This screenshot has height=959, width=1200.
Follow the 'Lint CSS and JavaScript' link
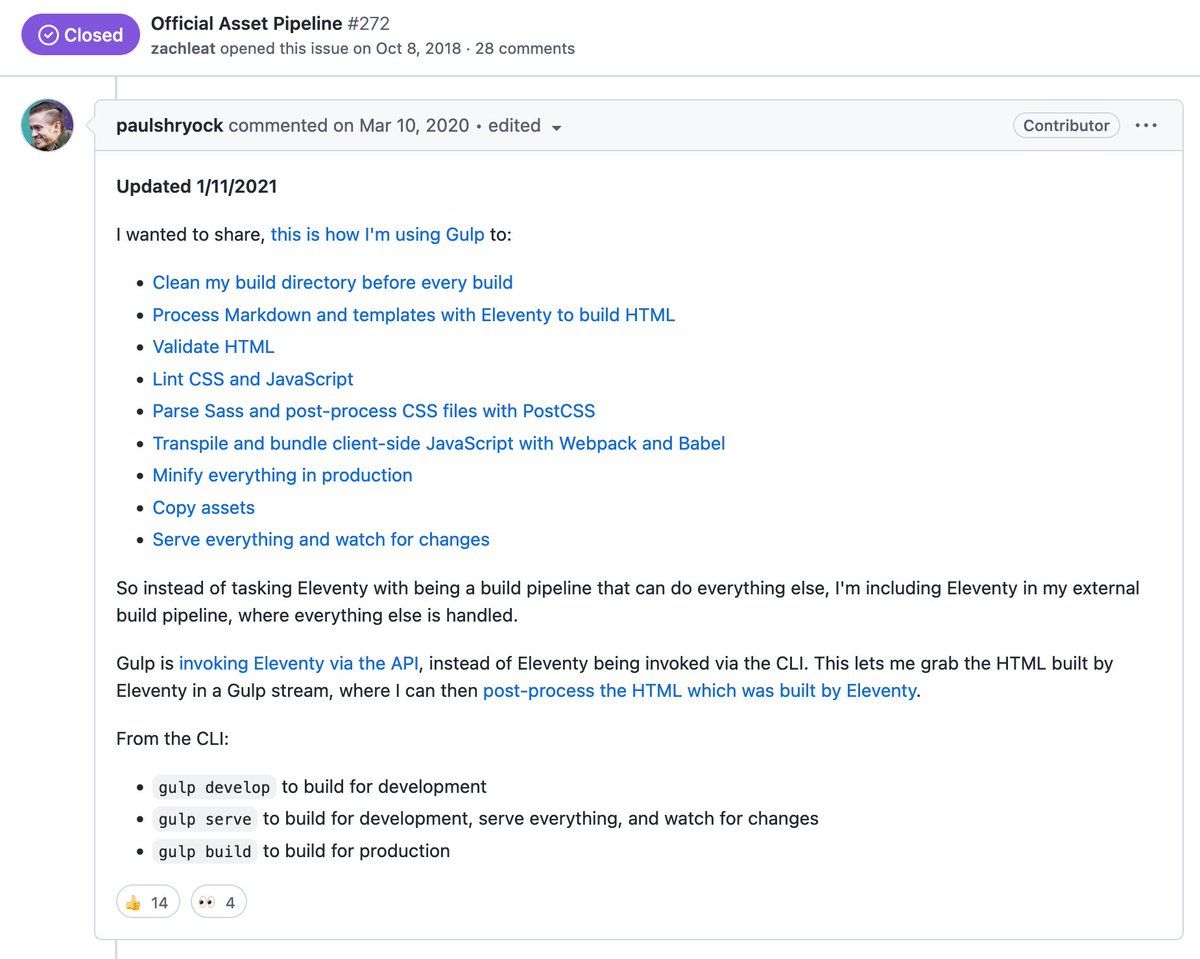point(253,379)
